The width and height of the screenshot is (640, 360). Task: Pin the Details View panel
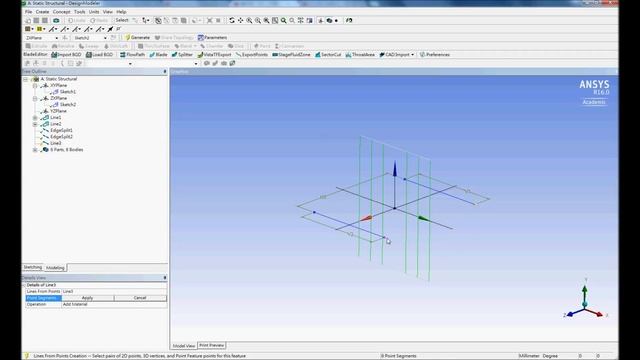[x=165, y=278]
